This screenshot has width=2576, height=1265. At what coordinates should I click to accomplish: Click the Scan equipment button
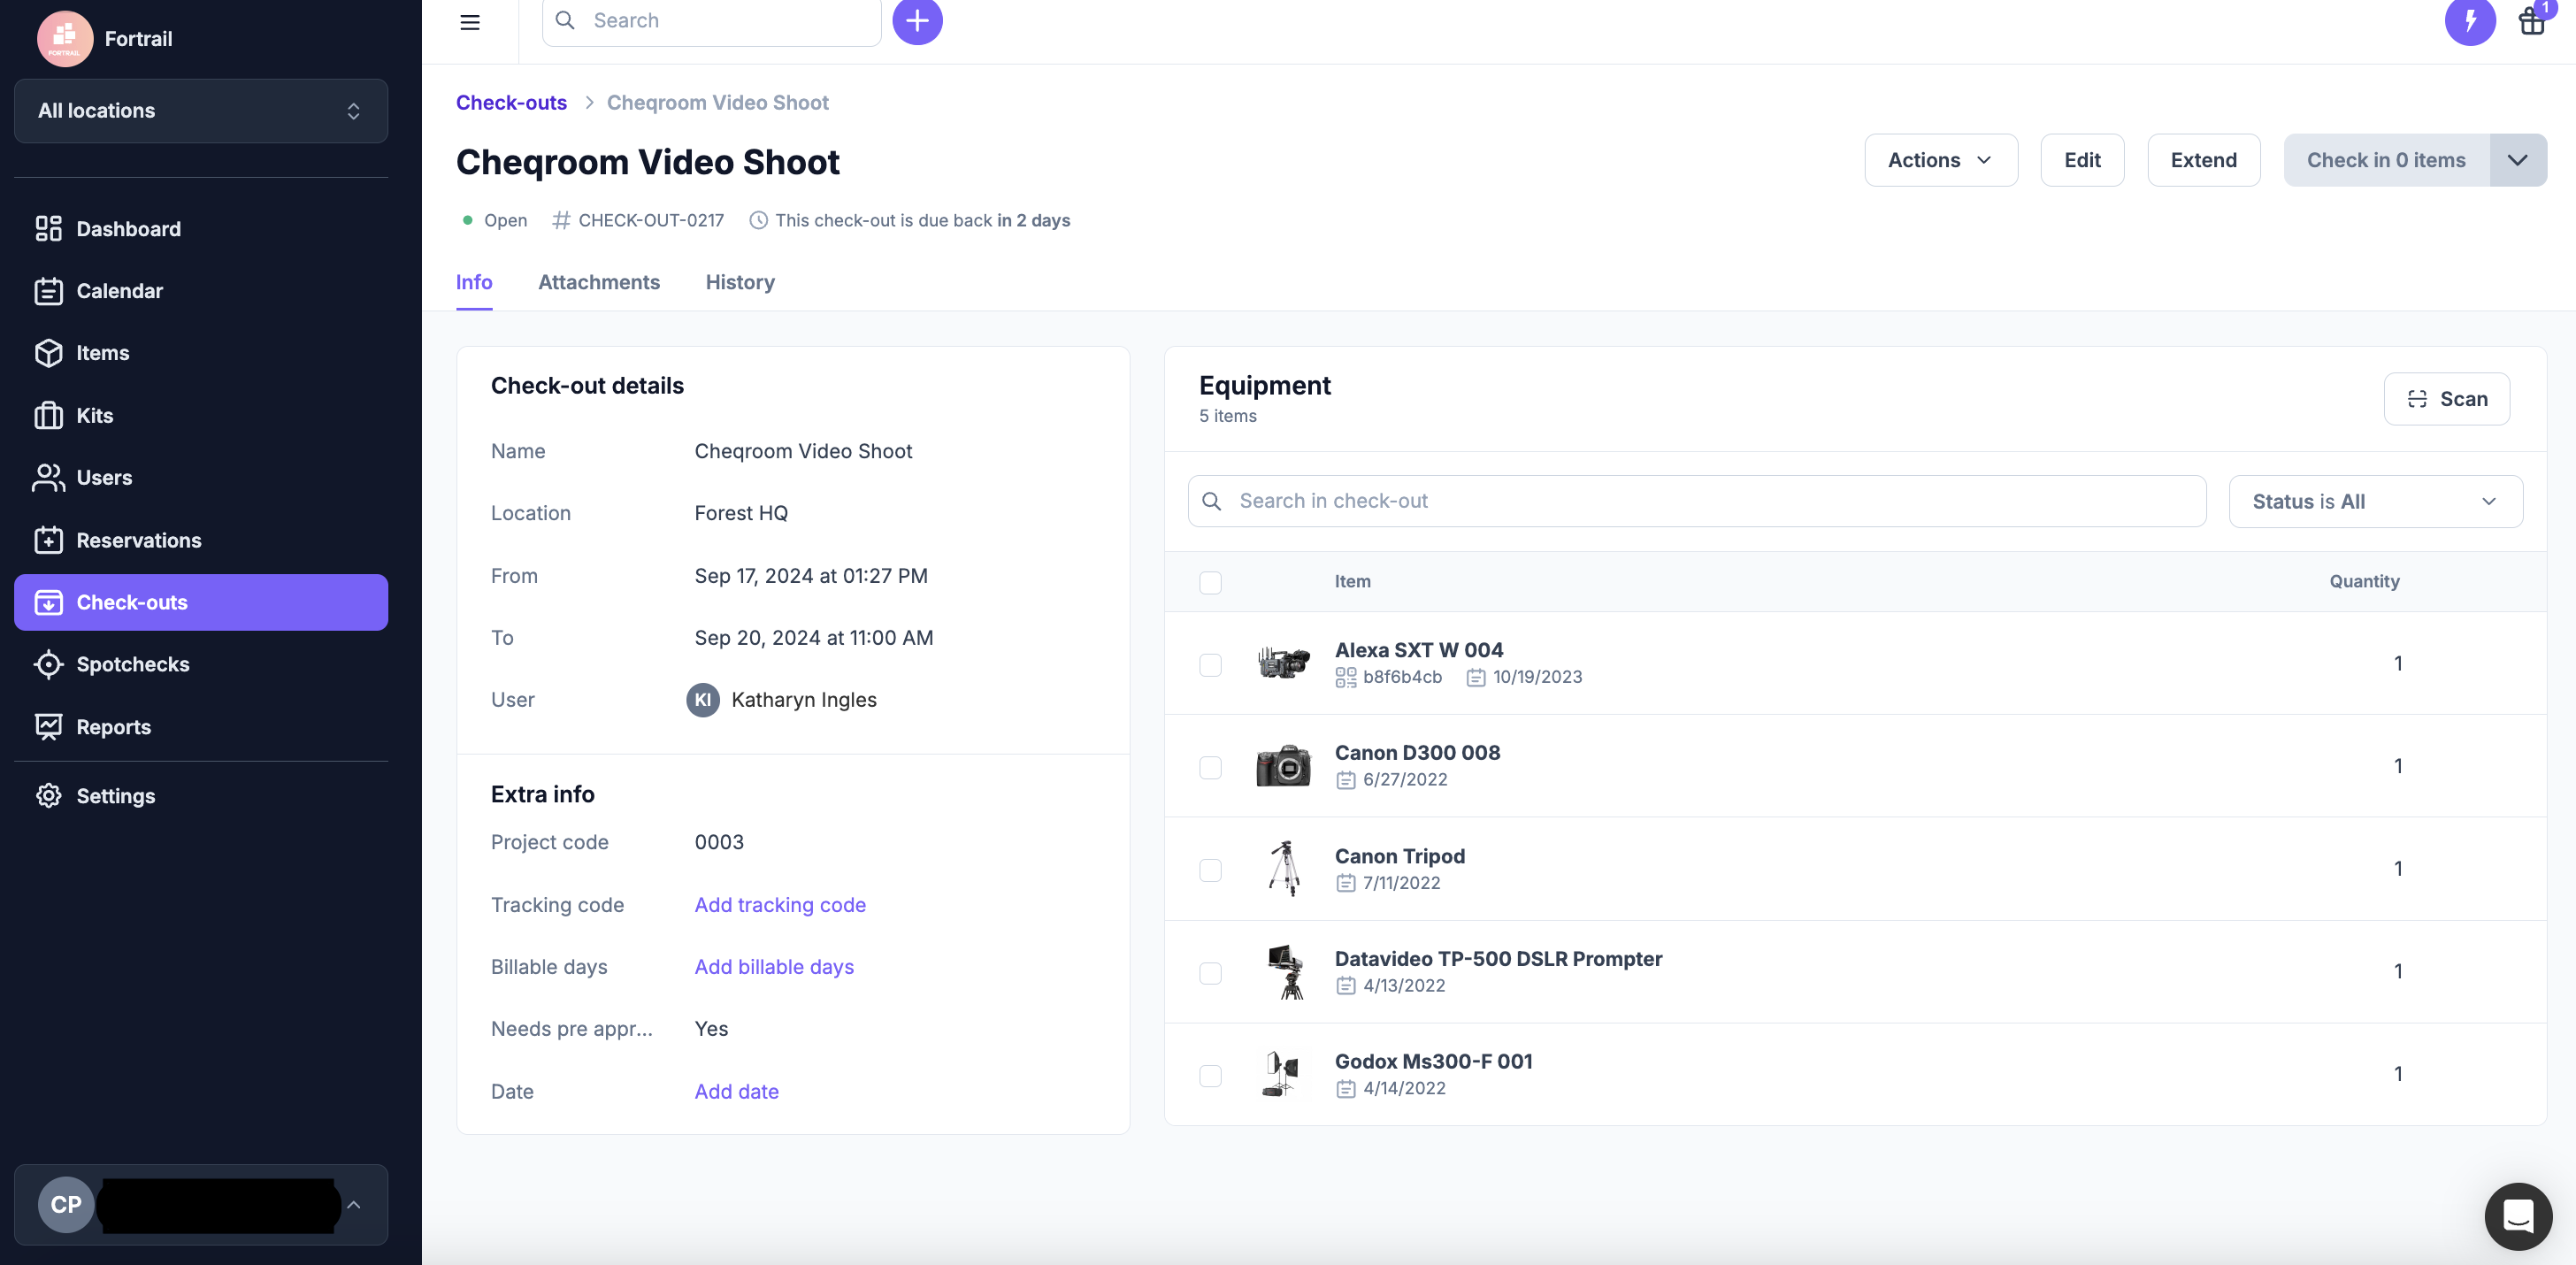click(x=2446, y=399)
